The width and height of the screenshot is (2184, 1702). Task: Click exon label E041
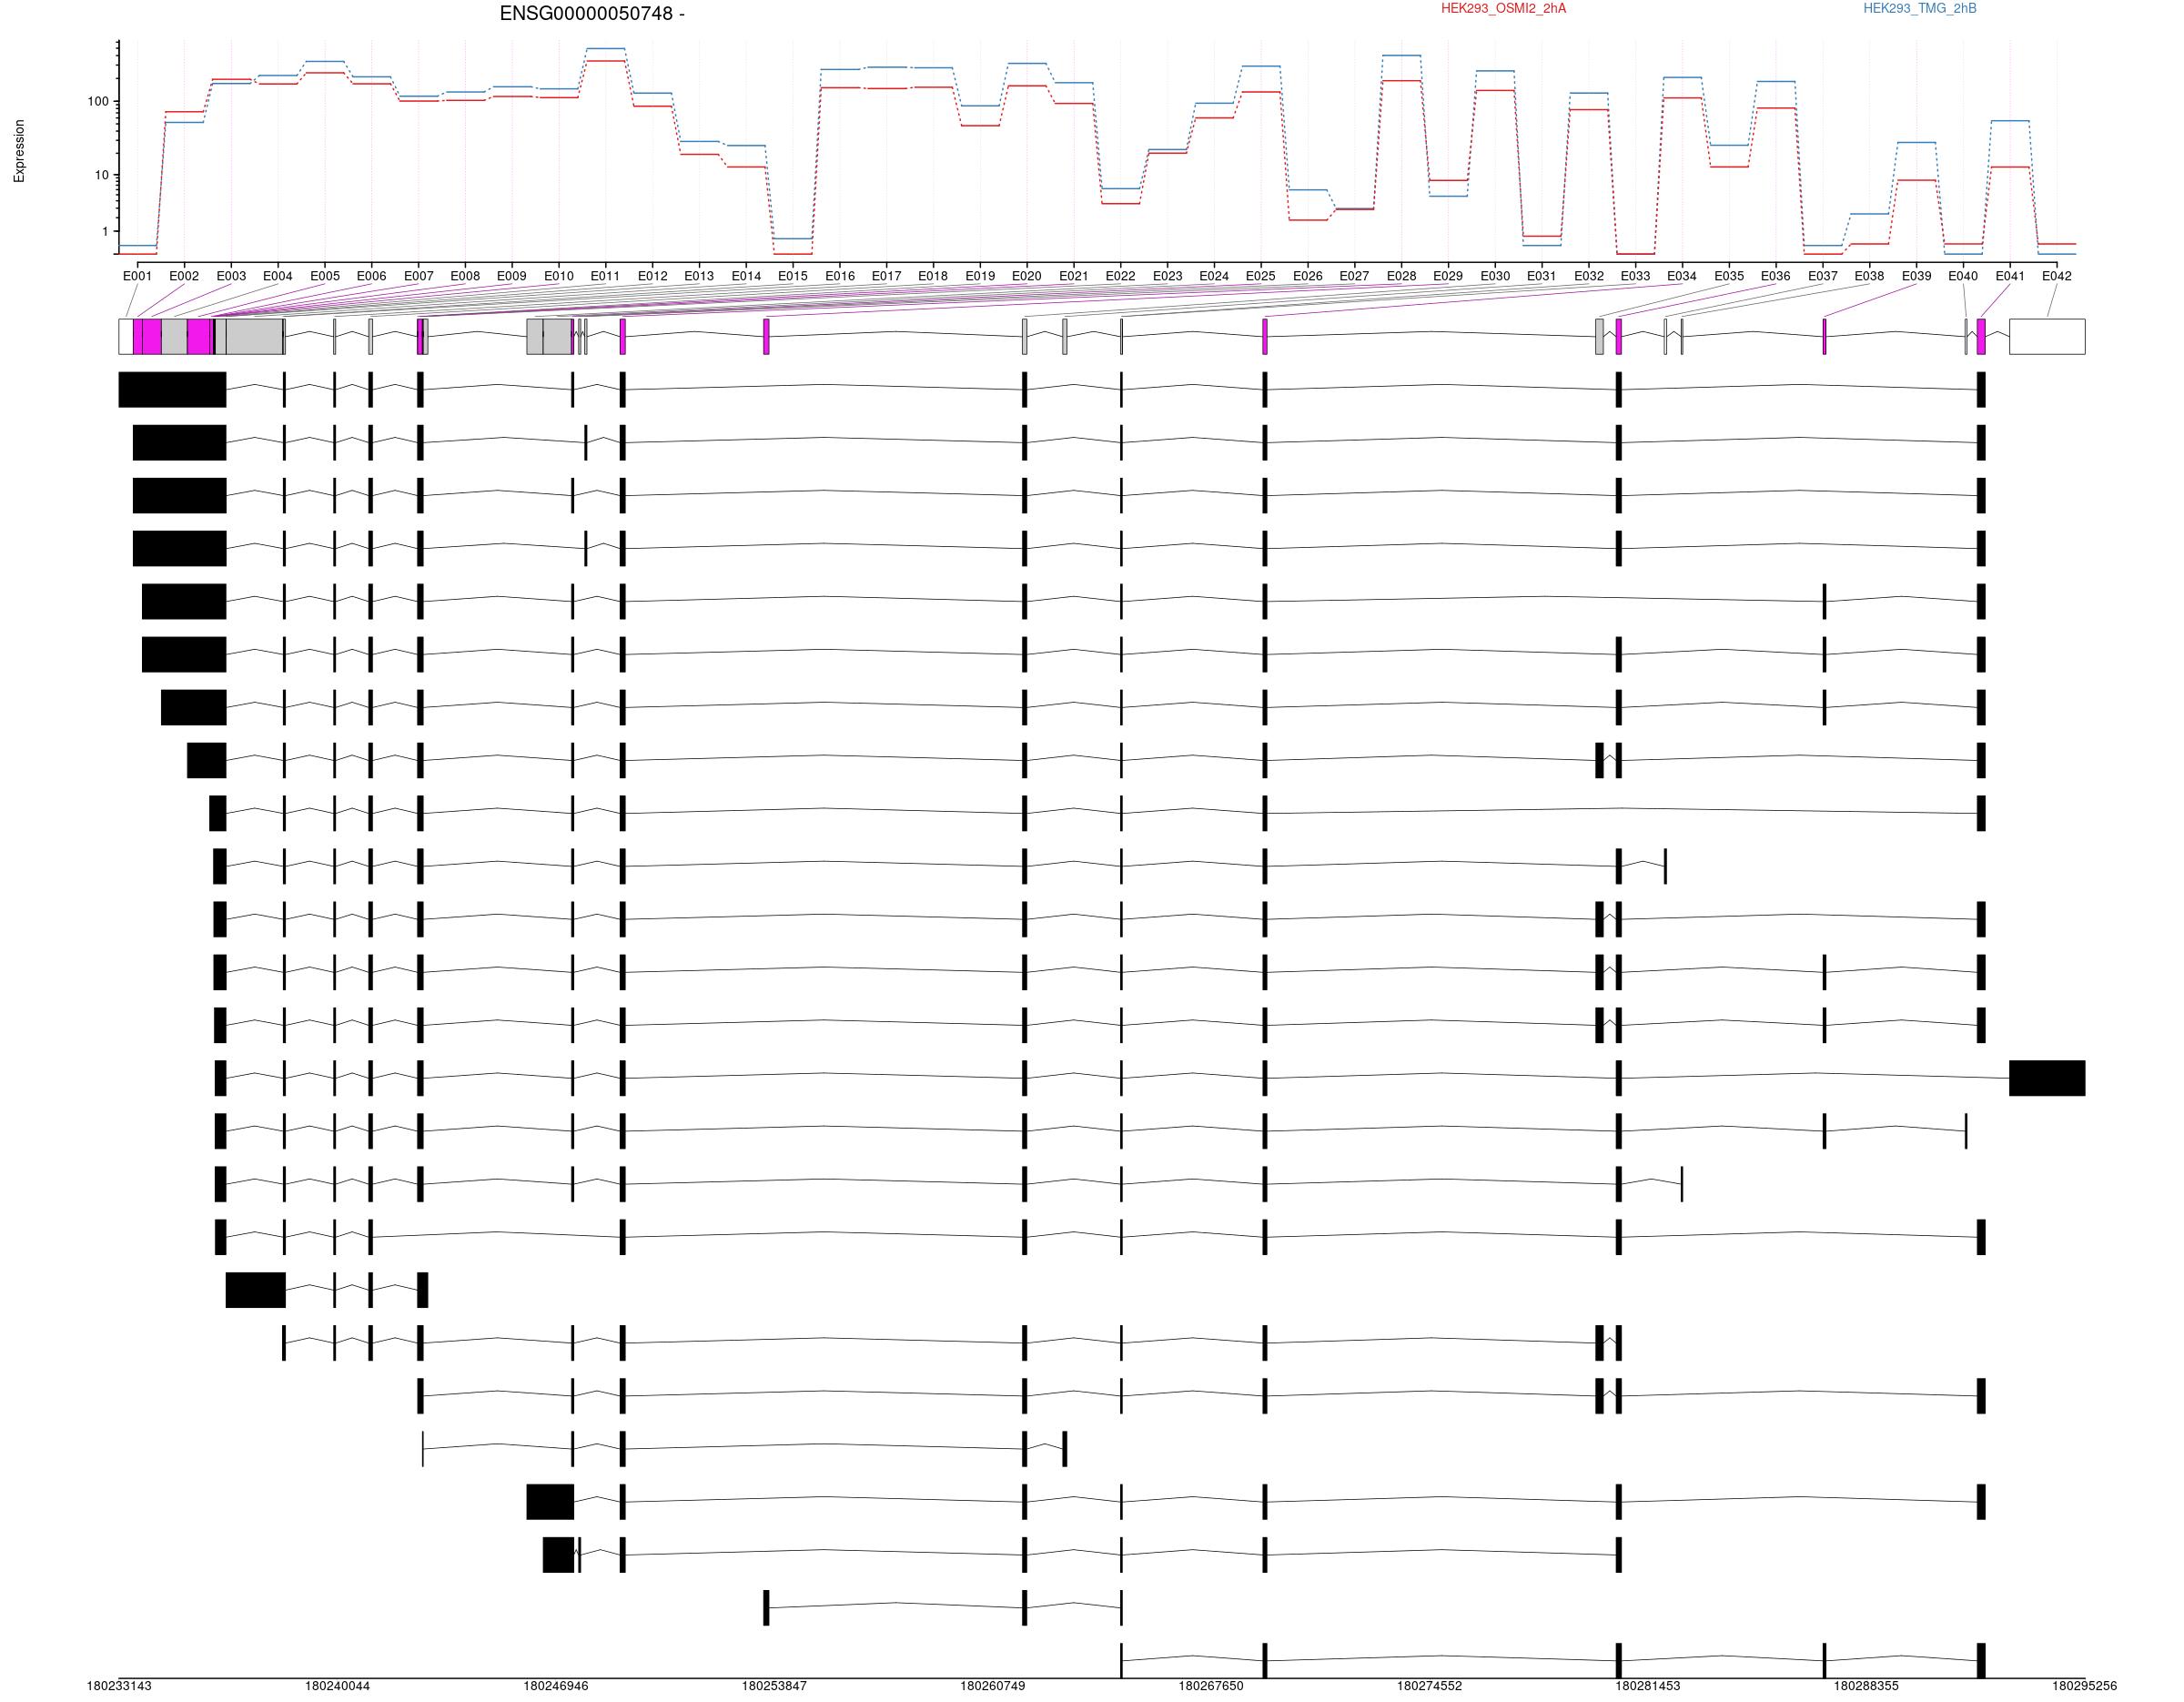(2010, 276)
